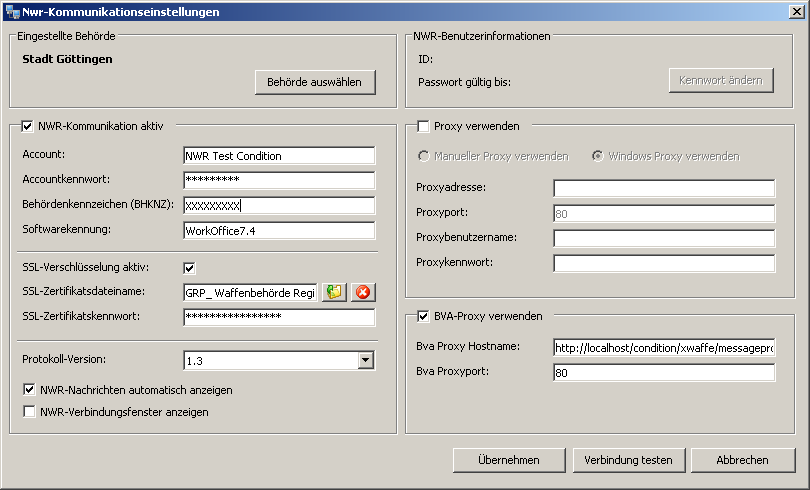Click into the Account text field
Image resolution: width=810 pixels, height=490 pixels.
[x=278, y=156]
